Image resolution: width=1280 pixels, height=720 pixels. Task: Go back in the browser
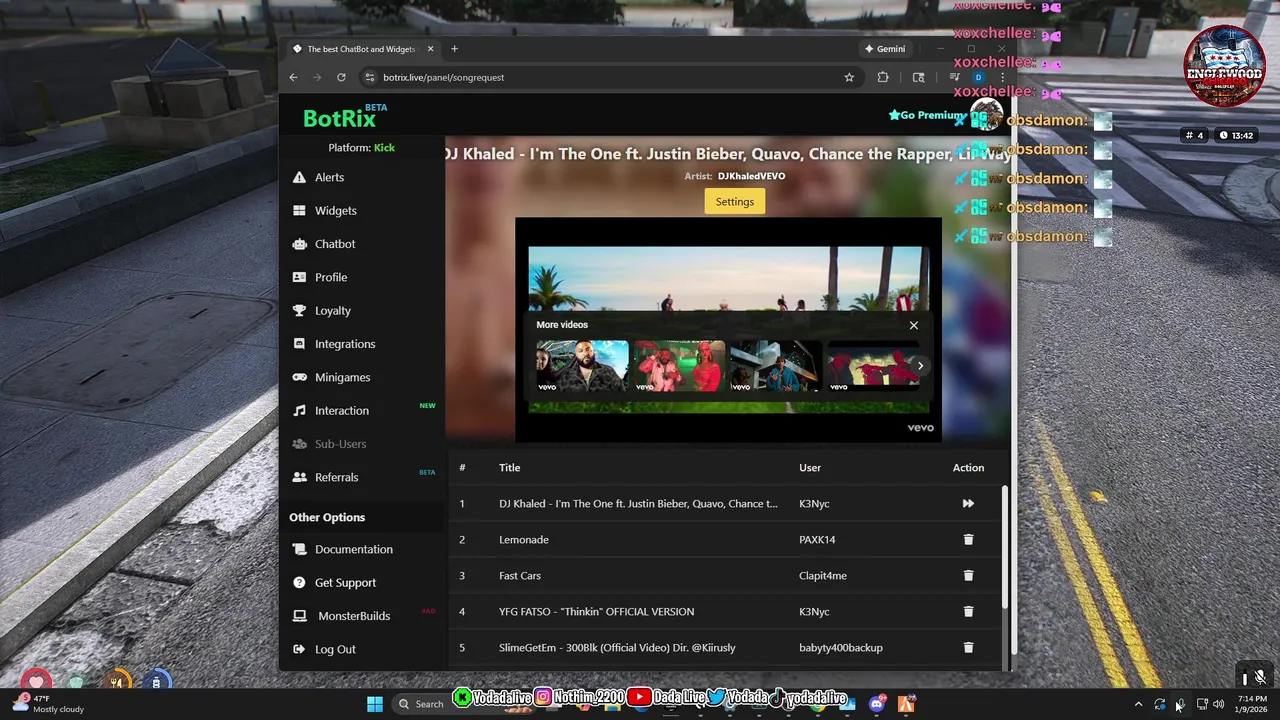293,77
